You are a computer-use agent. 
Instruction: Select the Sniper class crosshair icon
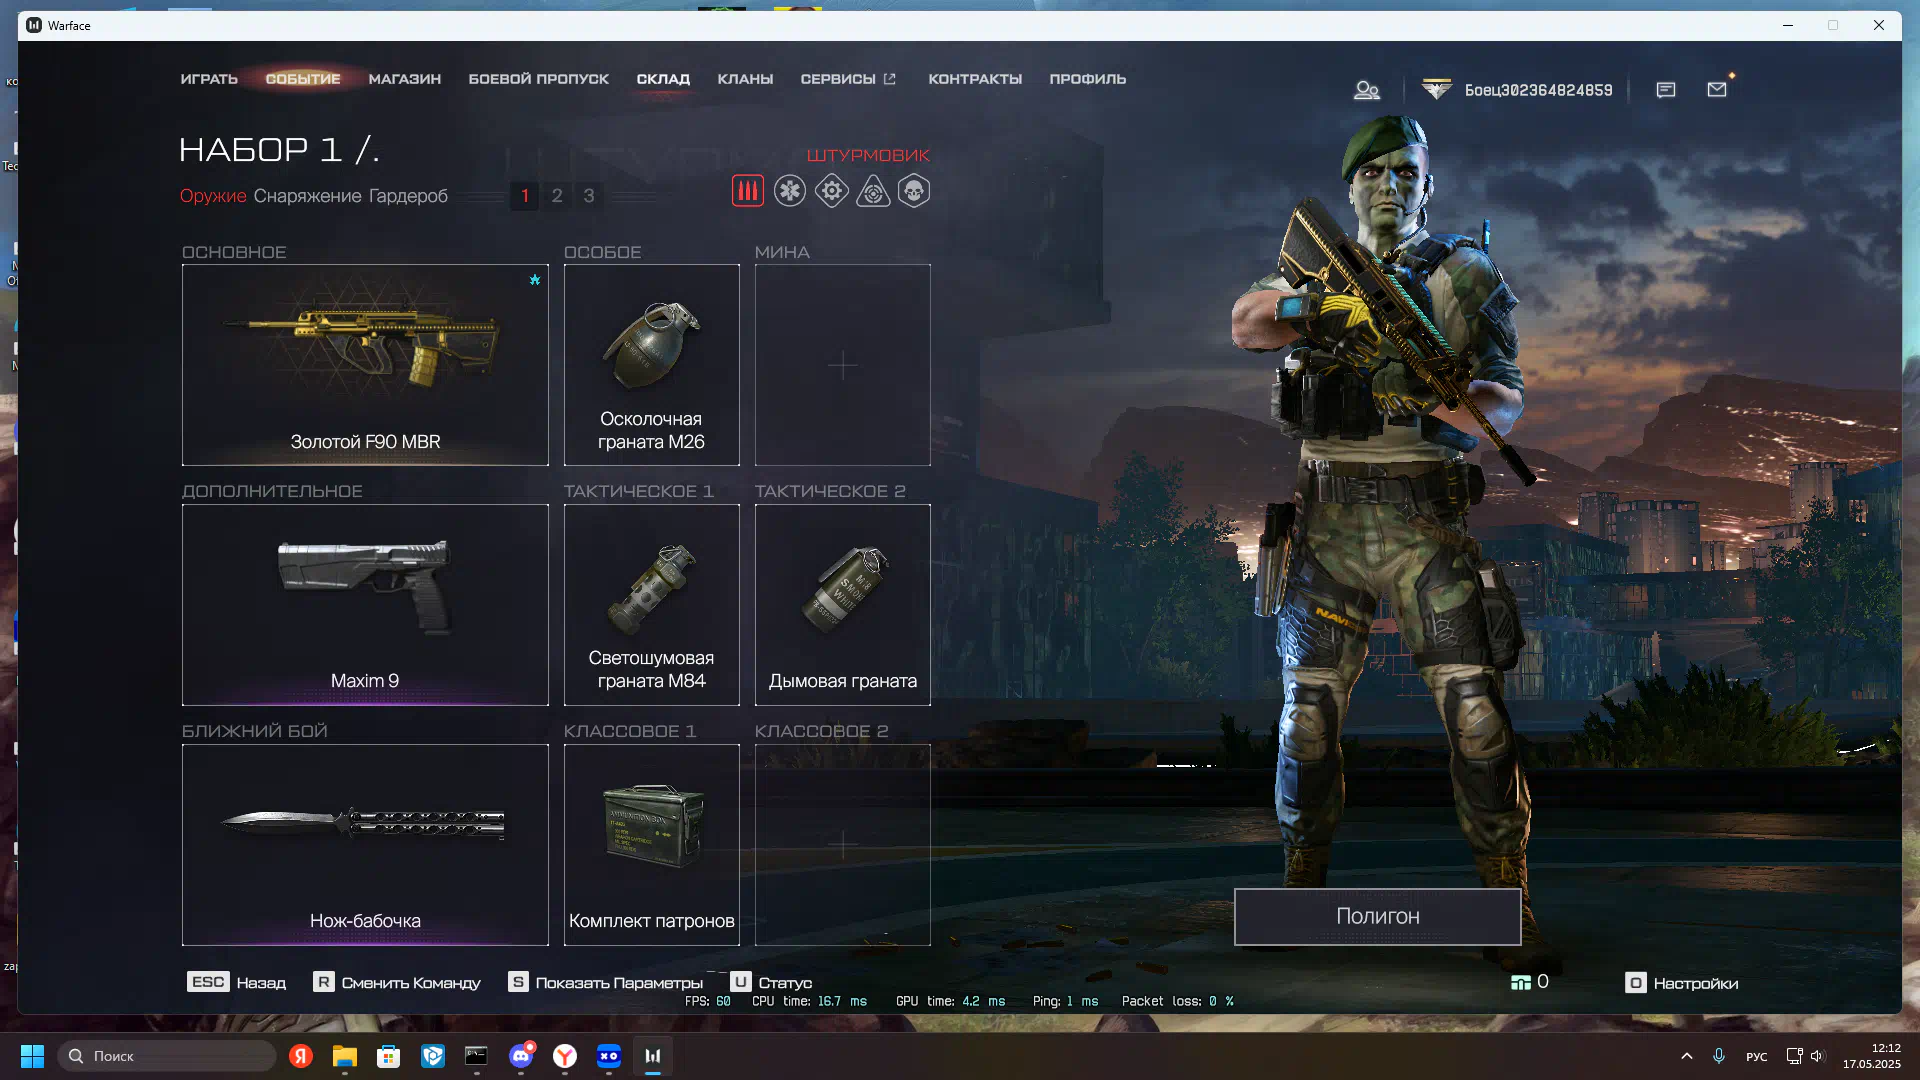(873, 191)
